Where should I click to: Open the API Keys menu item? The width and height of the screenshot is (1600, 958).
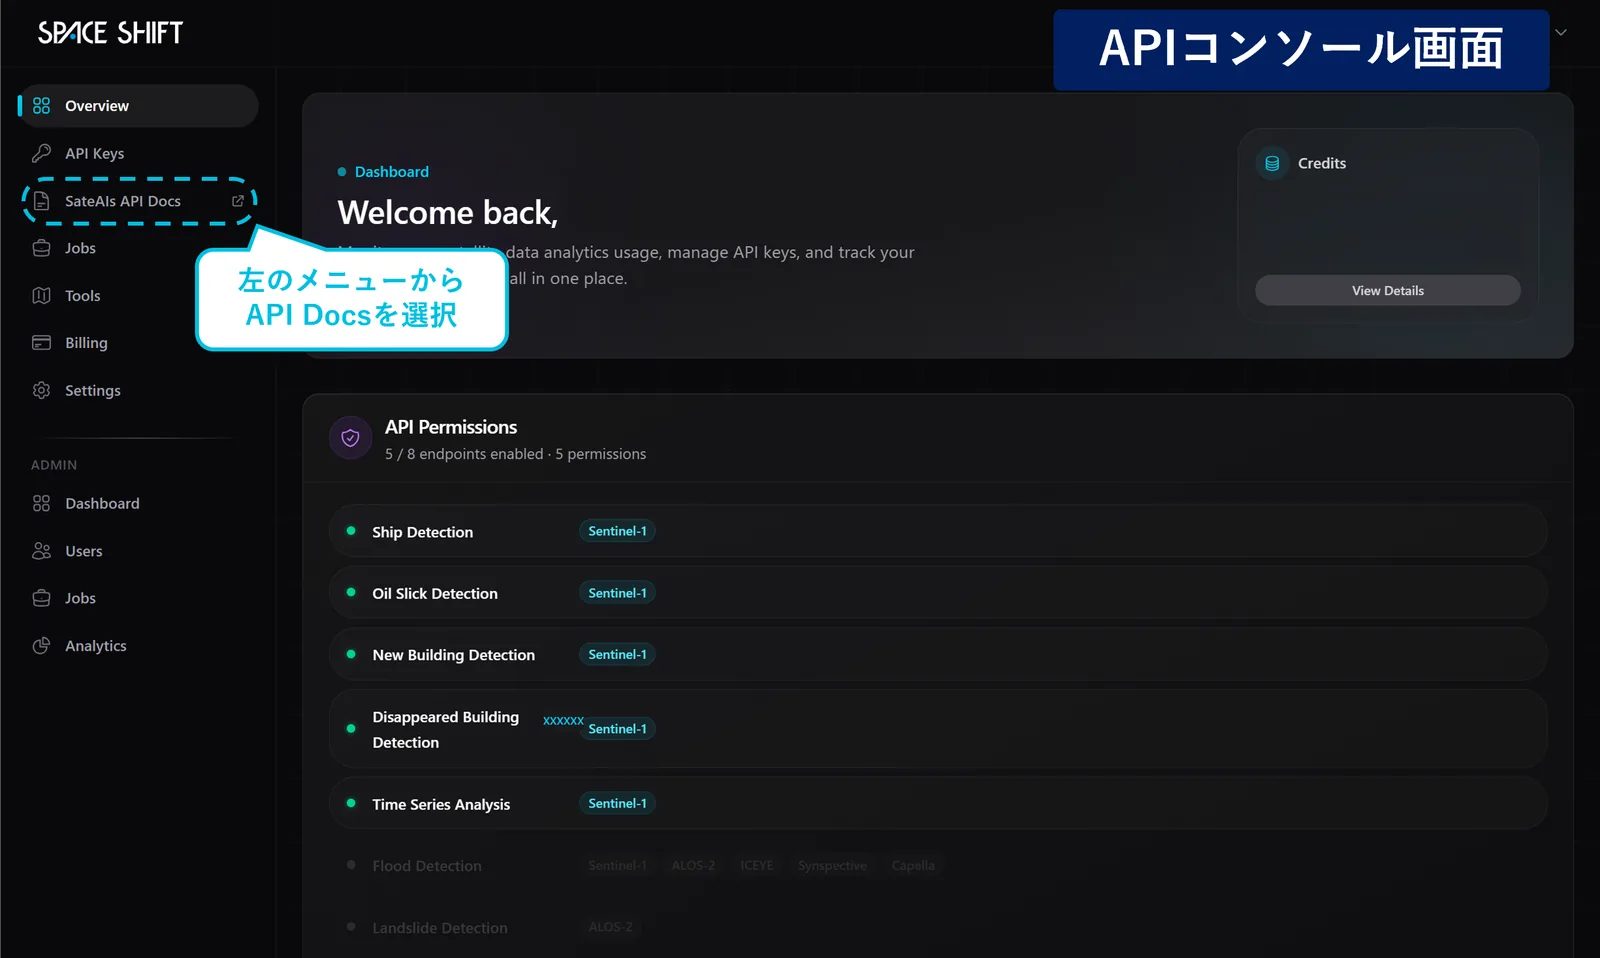pos(139,153)
